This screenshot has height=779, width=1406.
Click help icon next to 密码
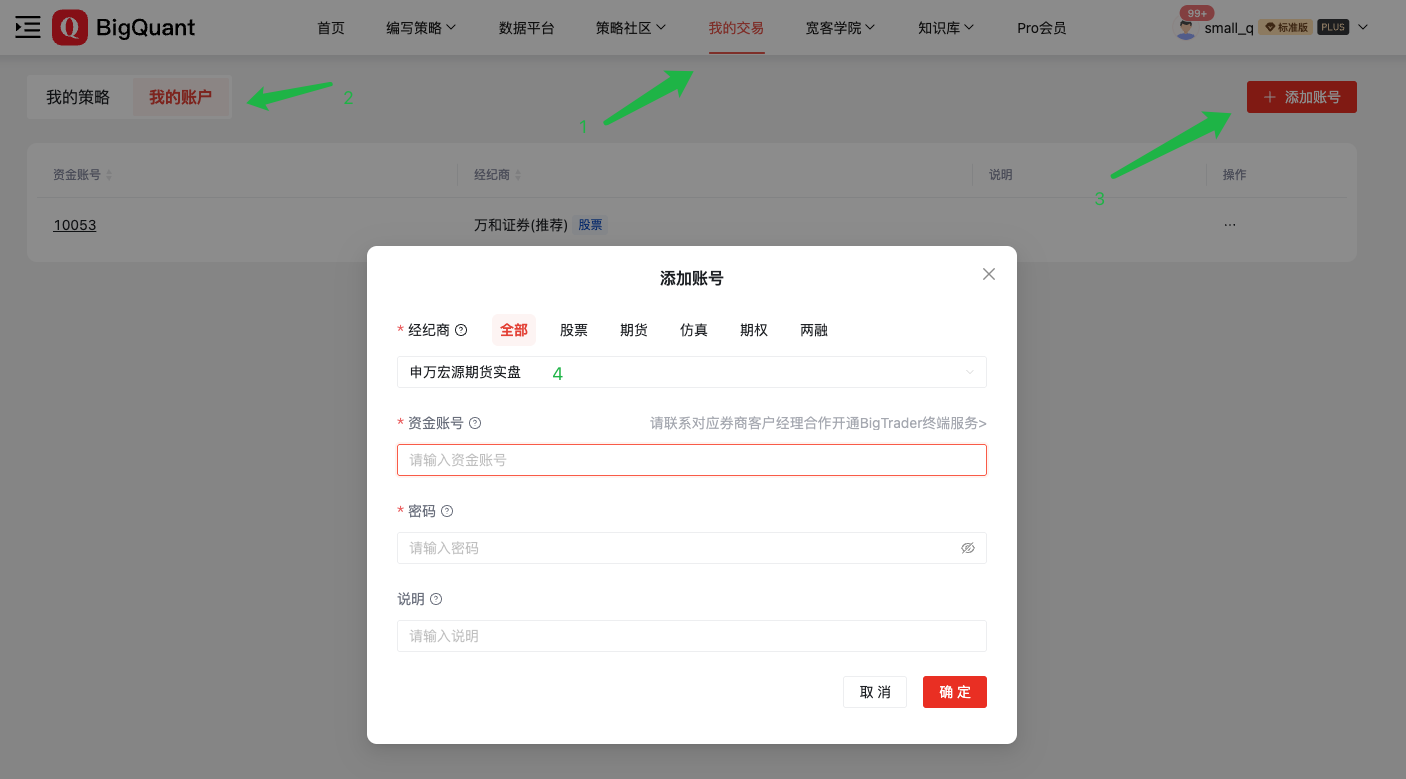point(447,511)
